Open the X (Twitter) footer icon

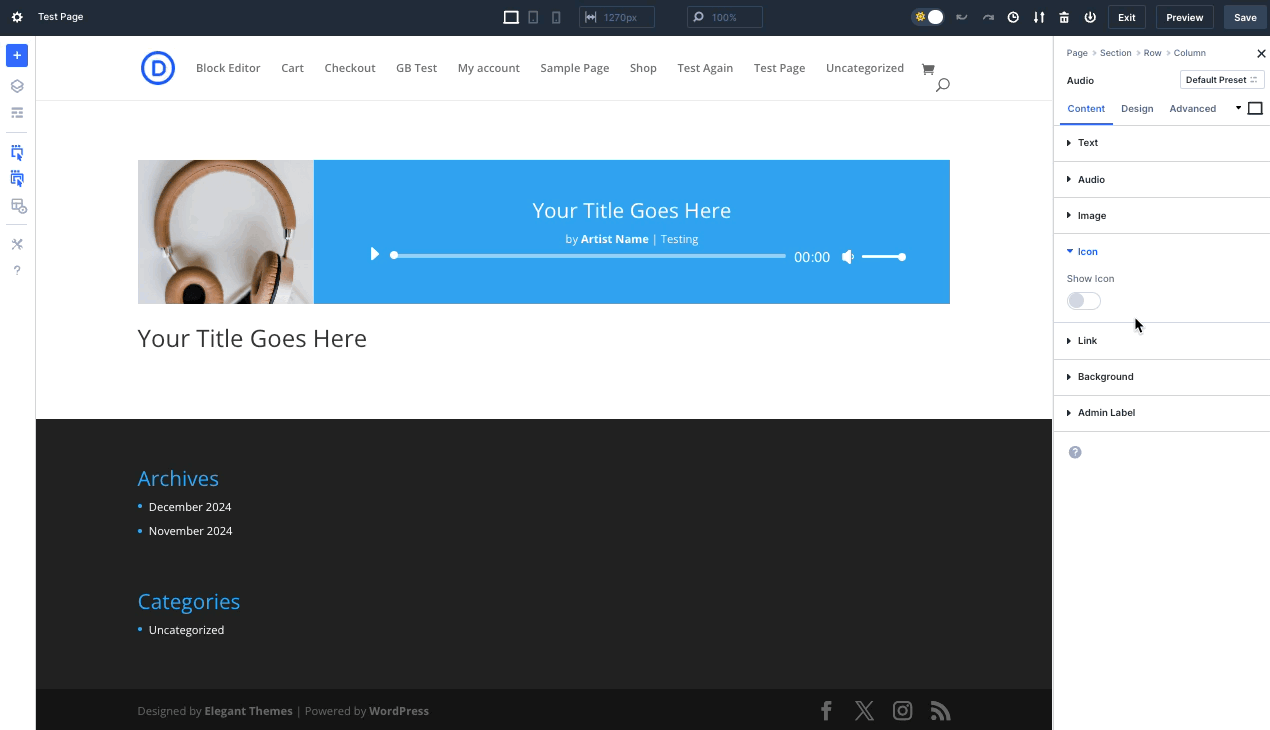[x=865, y=711]
